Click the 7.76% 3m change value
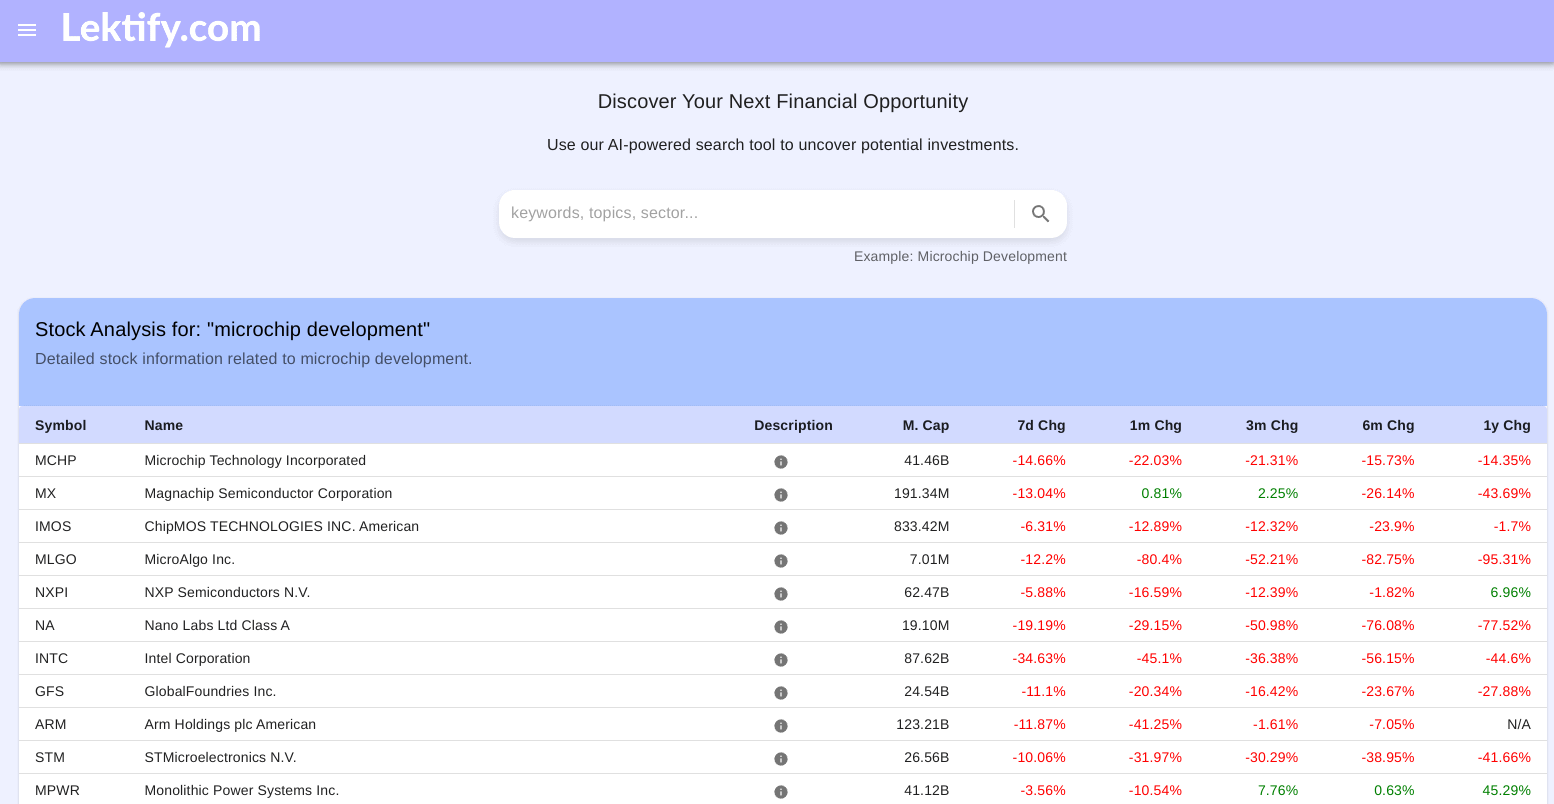The image size is (1554, 804). coord(1278,790)
